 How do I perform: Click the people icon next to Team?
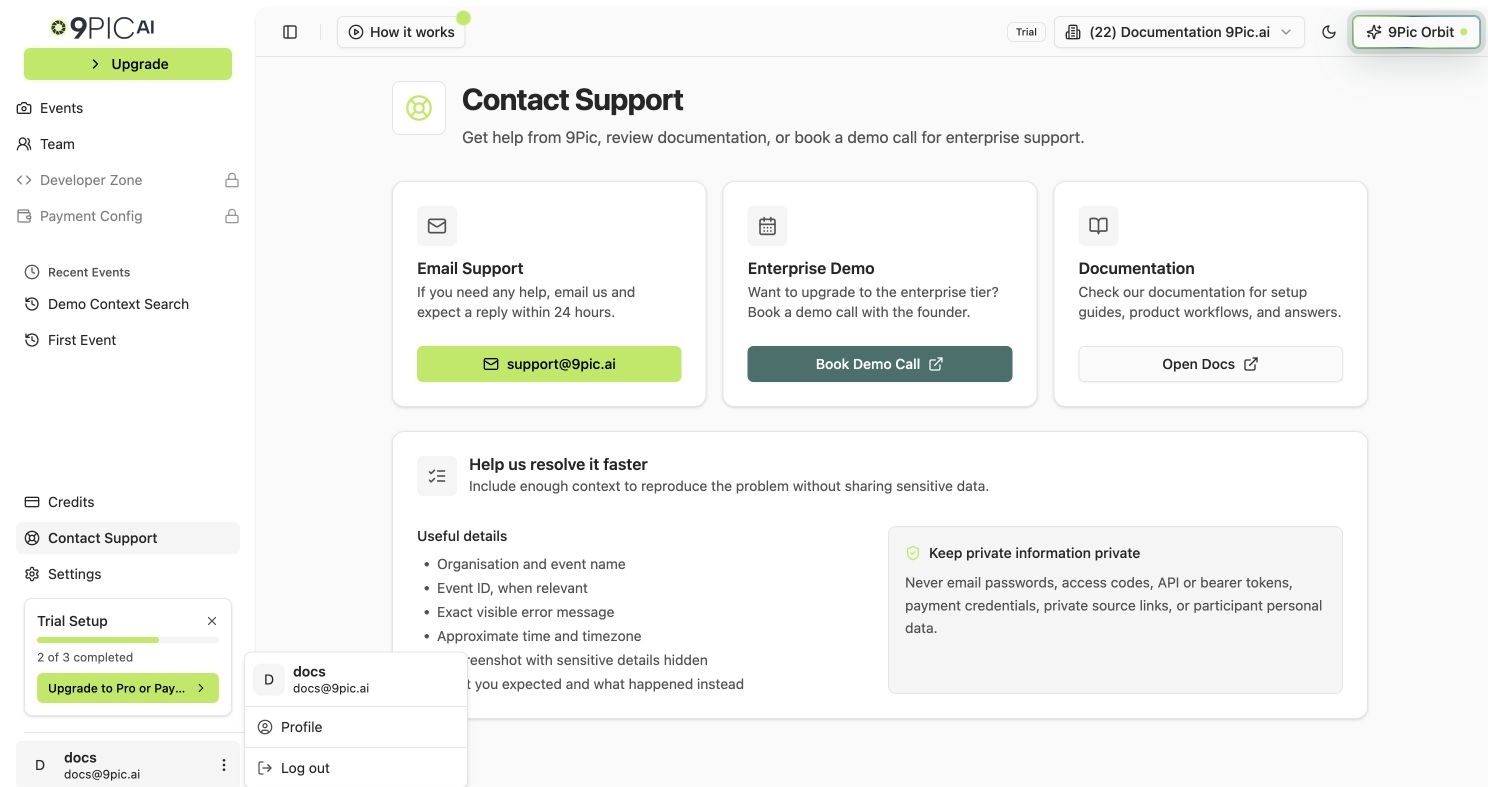pyautogui.click(x=24, y=144)
